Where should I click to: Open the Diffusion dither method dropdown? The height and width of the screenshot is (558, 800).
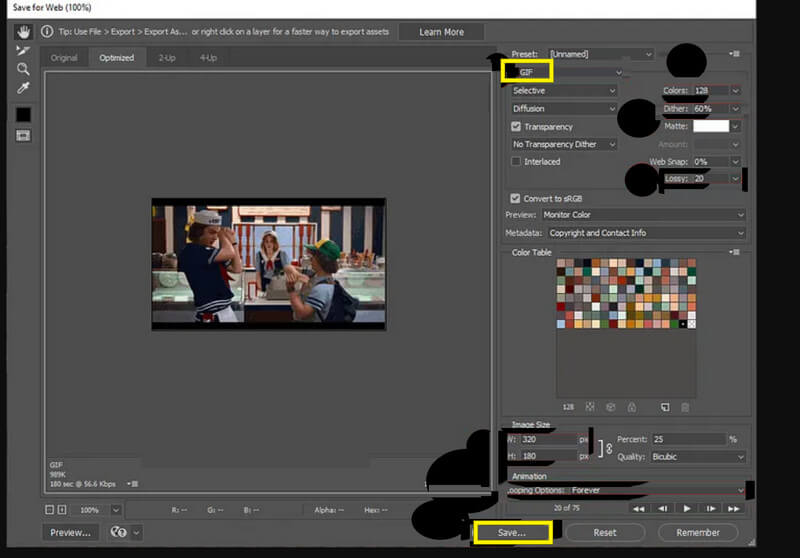[564, 108]
